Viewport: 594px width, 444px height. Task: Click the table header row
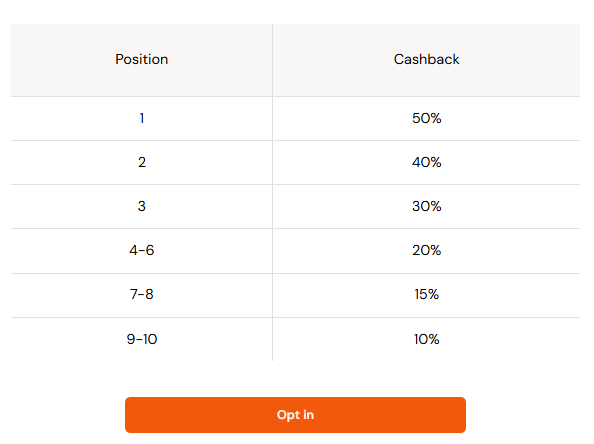point(295,60)
